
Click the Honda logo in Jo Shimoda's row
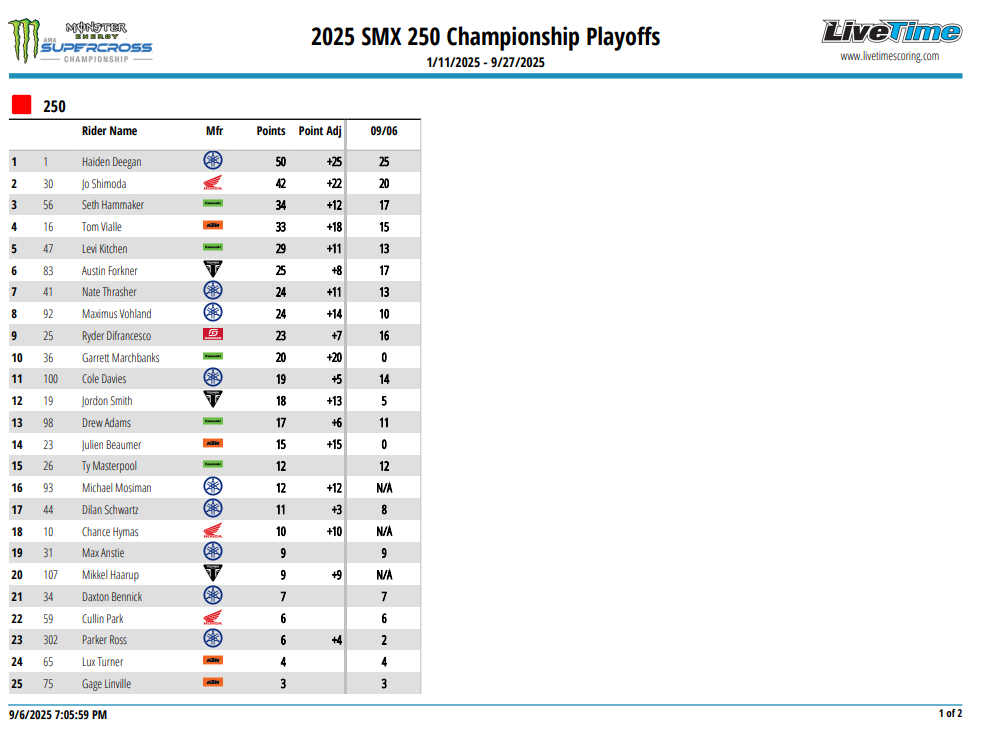point(213,183)
